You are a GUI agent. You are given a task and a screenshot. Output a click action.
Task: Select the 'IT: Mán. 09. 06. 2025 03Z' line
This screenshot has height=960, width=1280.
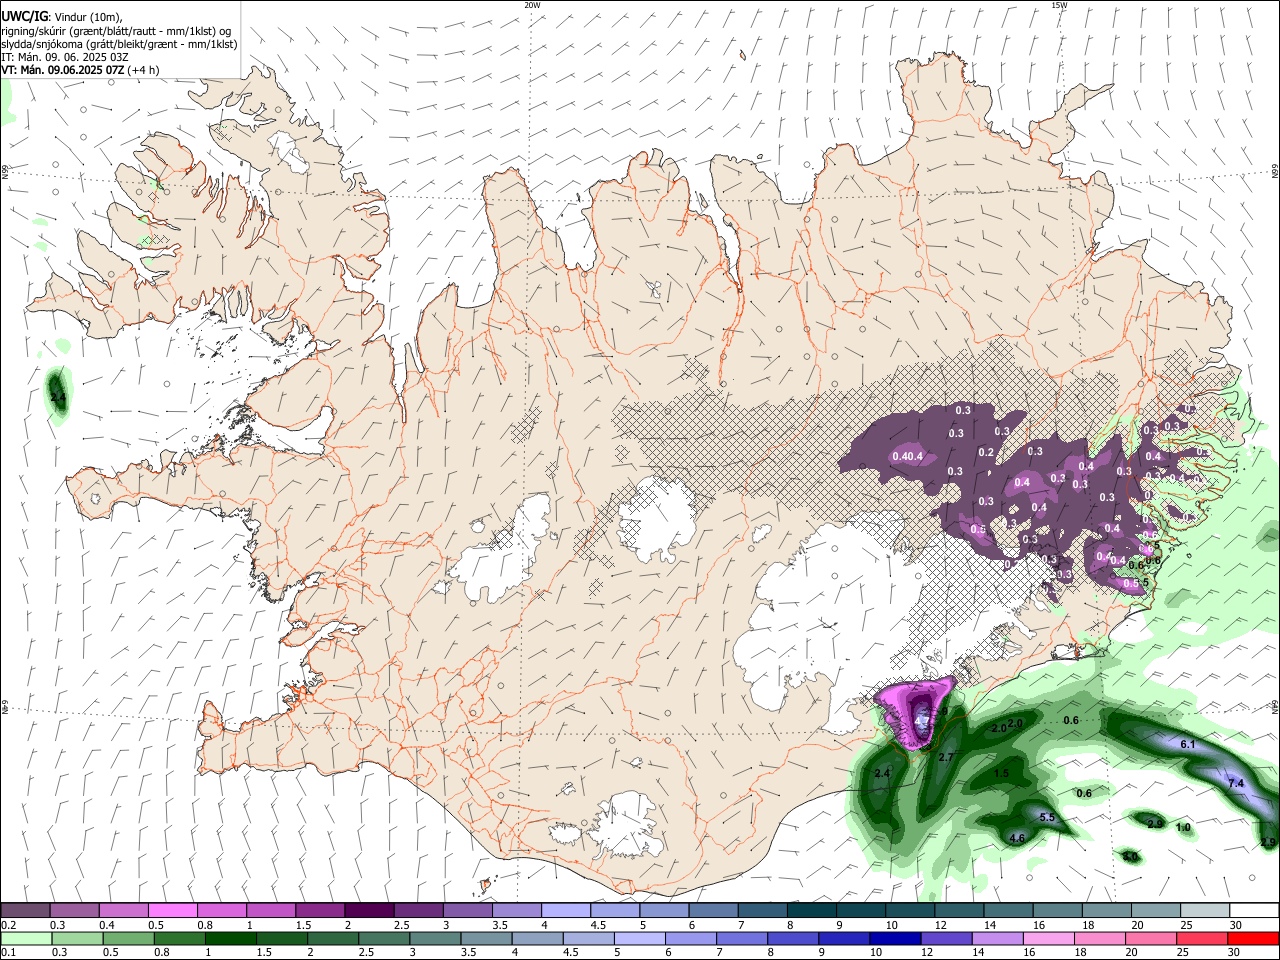pos(65,57)
